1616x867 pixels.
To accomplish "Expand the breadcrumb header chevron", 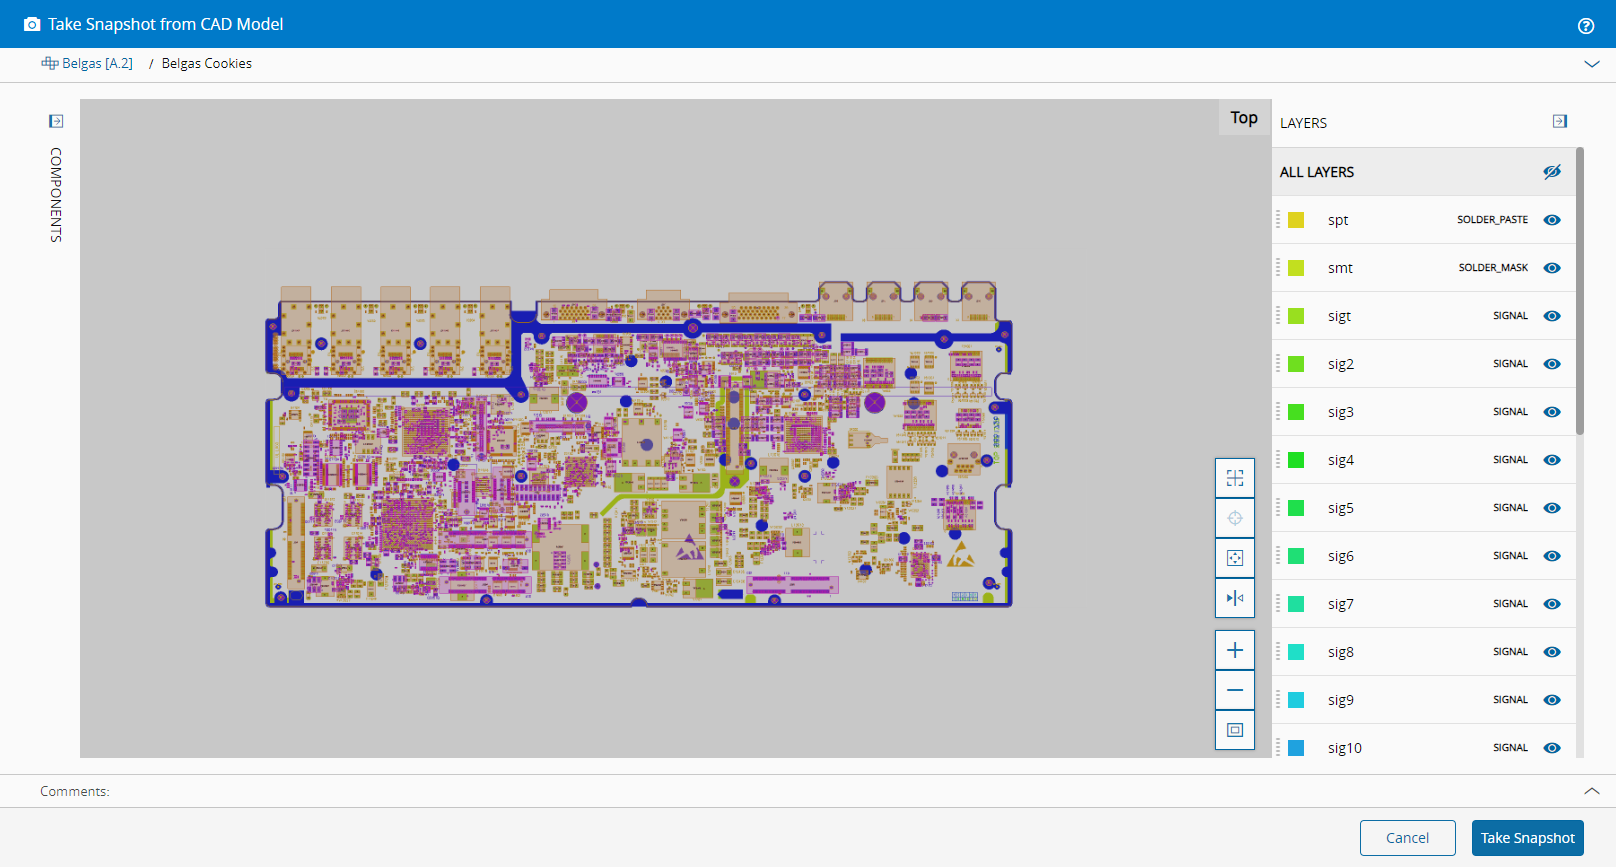I will (1592, 64).
